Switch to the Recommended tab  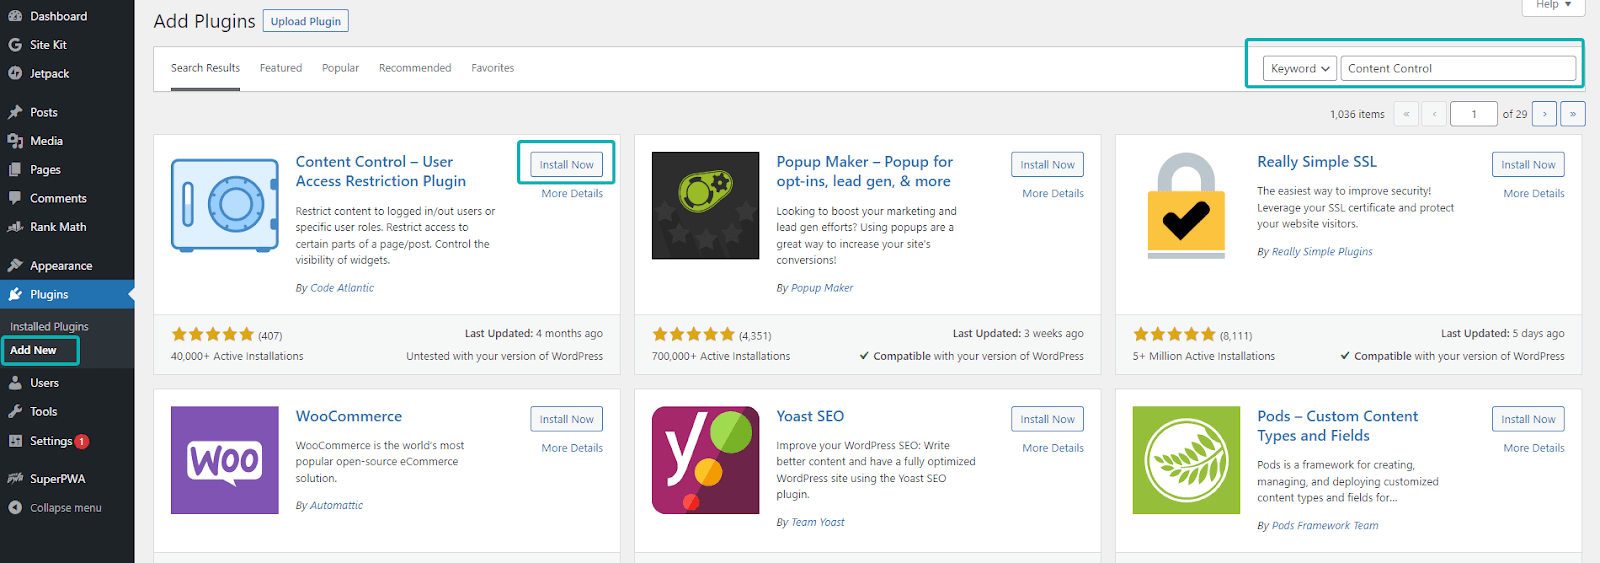tap(415, 68)
